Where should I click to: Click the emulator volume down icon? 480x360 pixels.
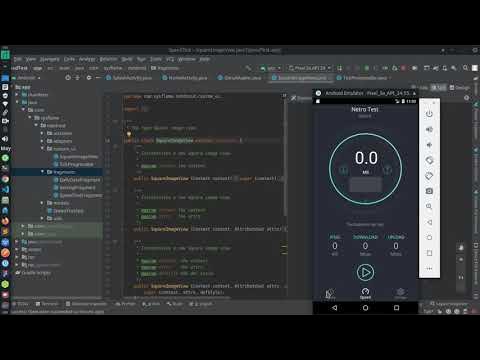(x=429, y=145)
